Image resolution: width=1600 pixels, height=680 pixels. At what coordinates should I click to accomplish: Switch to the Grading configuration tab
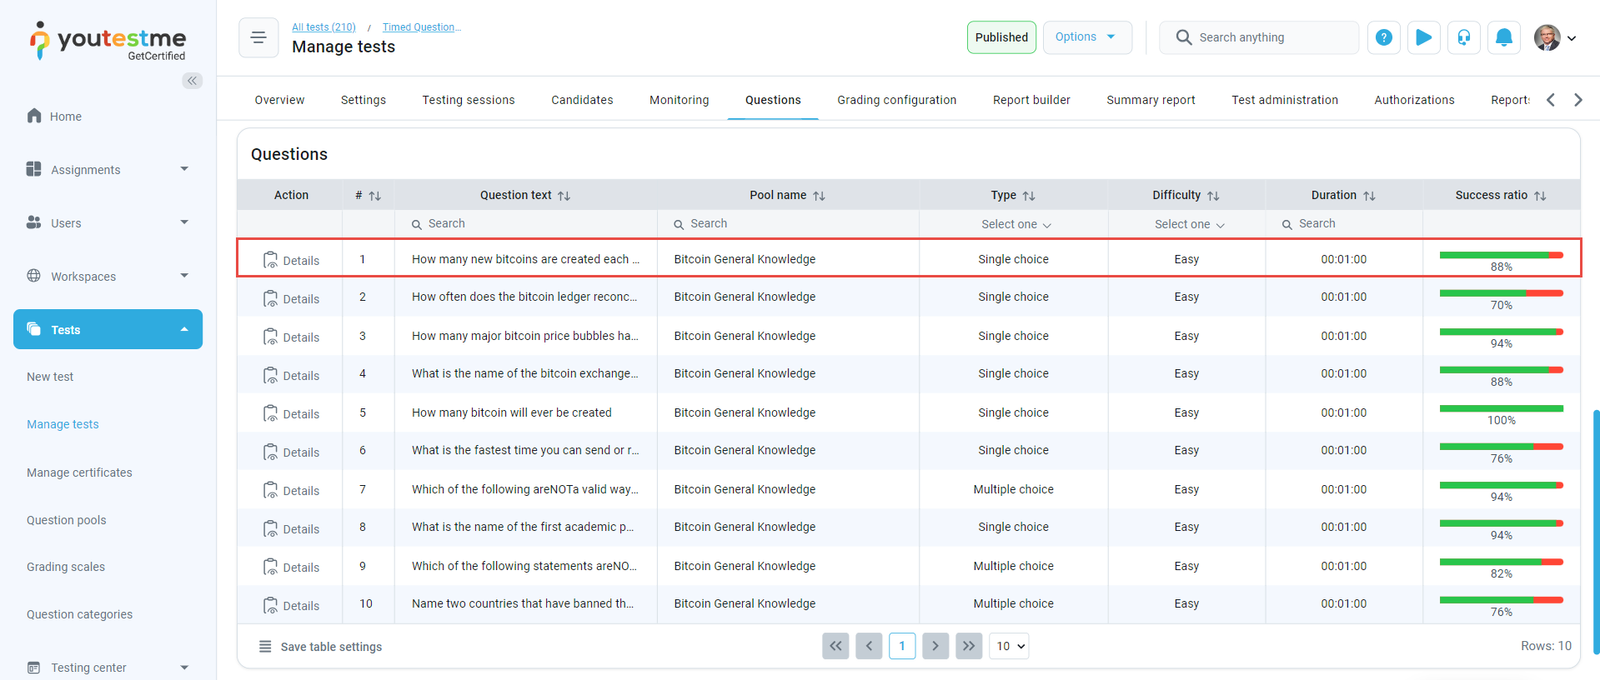click(x=896, y=100)
